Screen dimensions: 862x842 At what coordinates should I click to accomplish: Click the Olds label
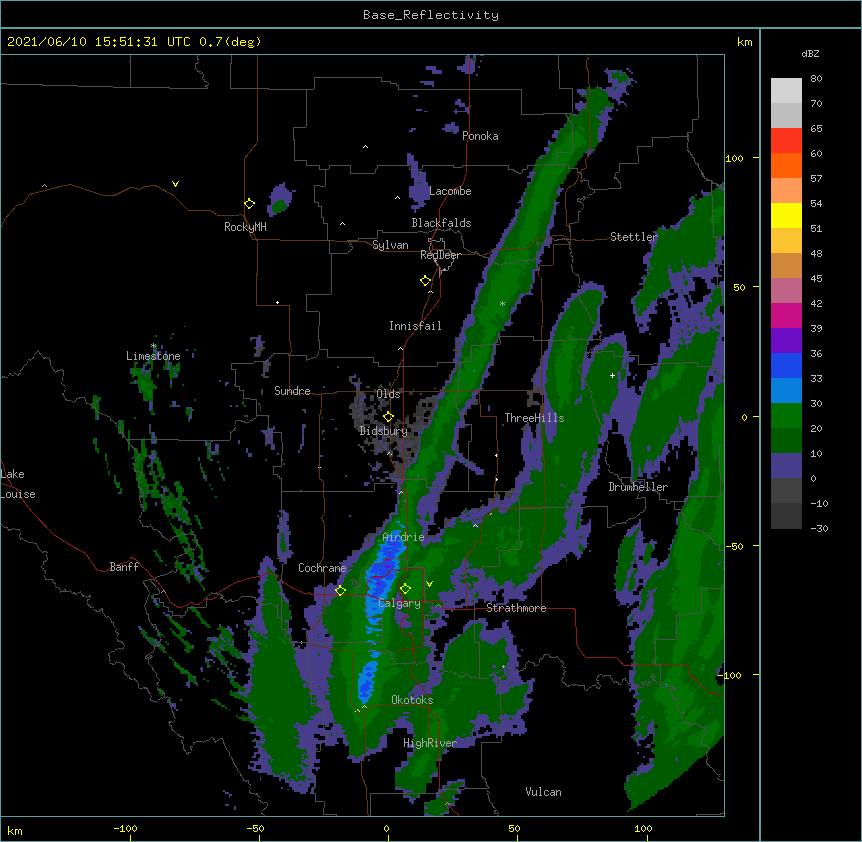pyautogui.click(x=388, y=394)
